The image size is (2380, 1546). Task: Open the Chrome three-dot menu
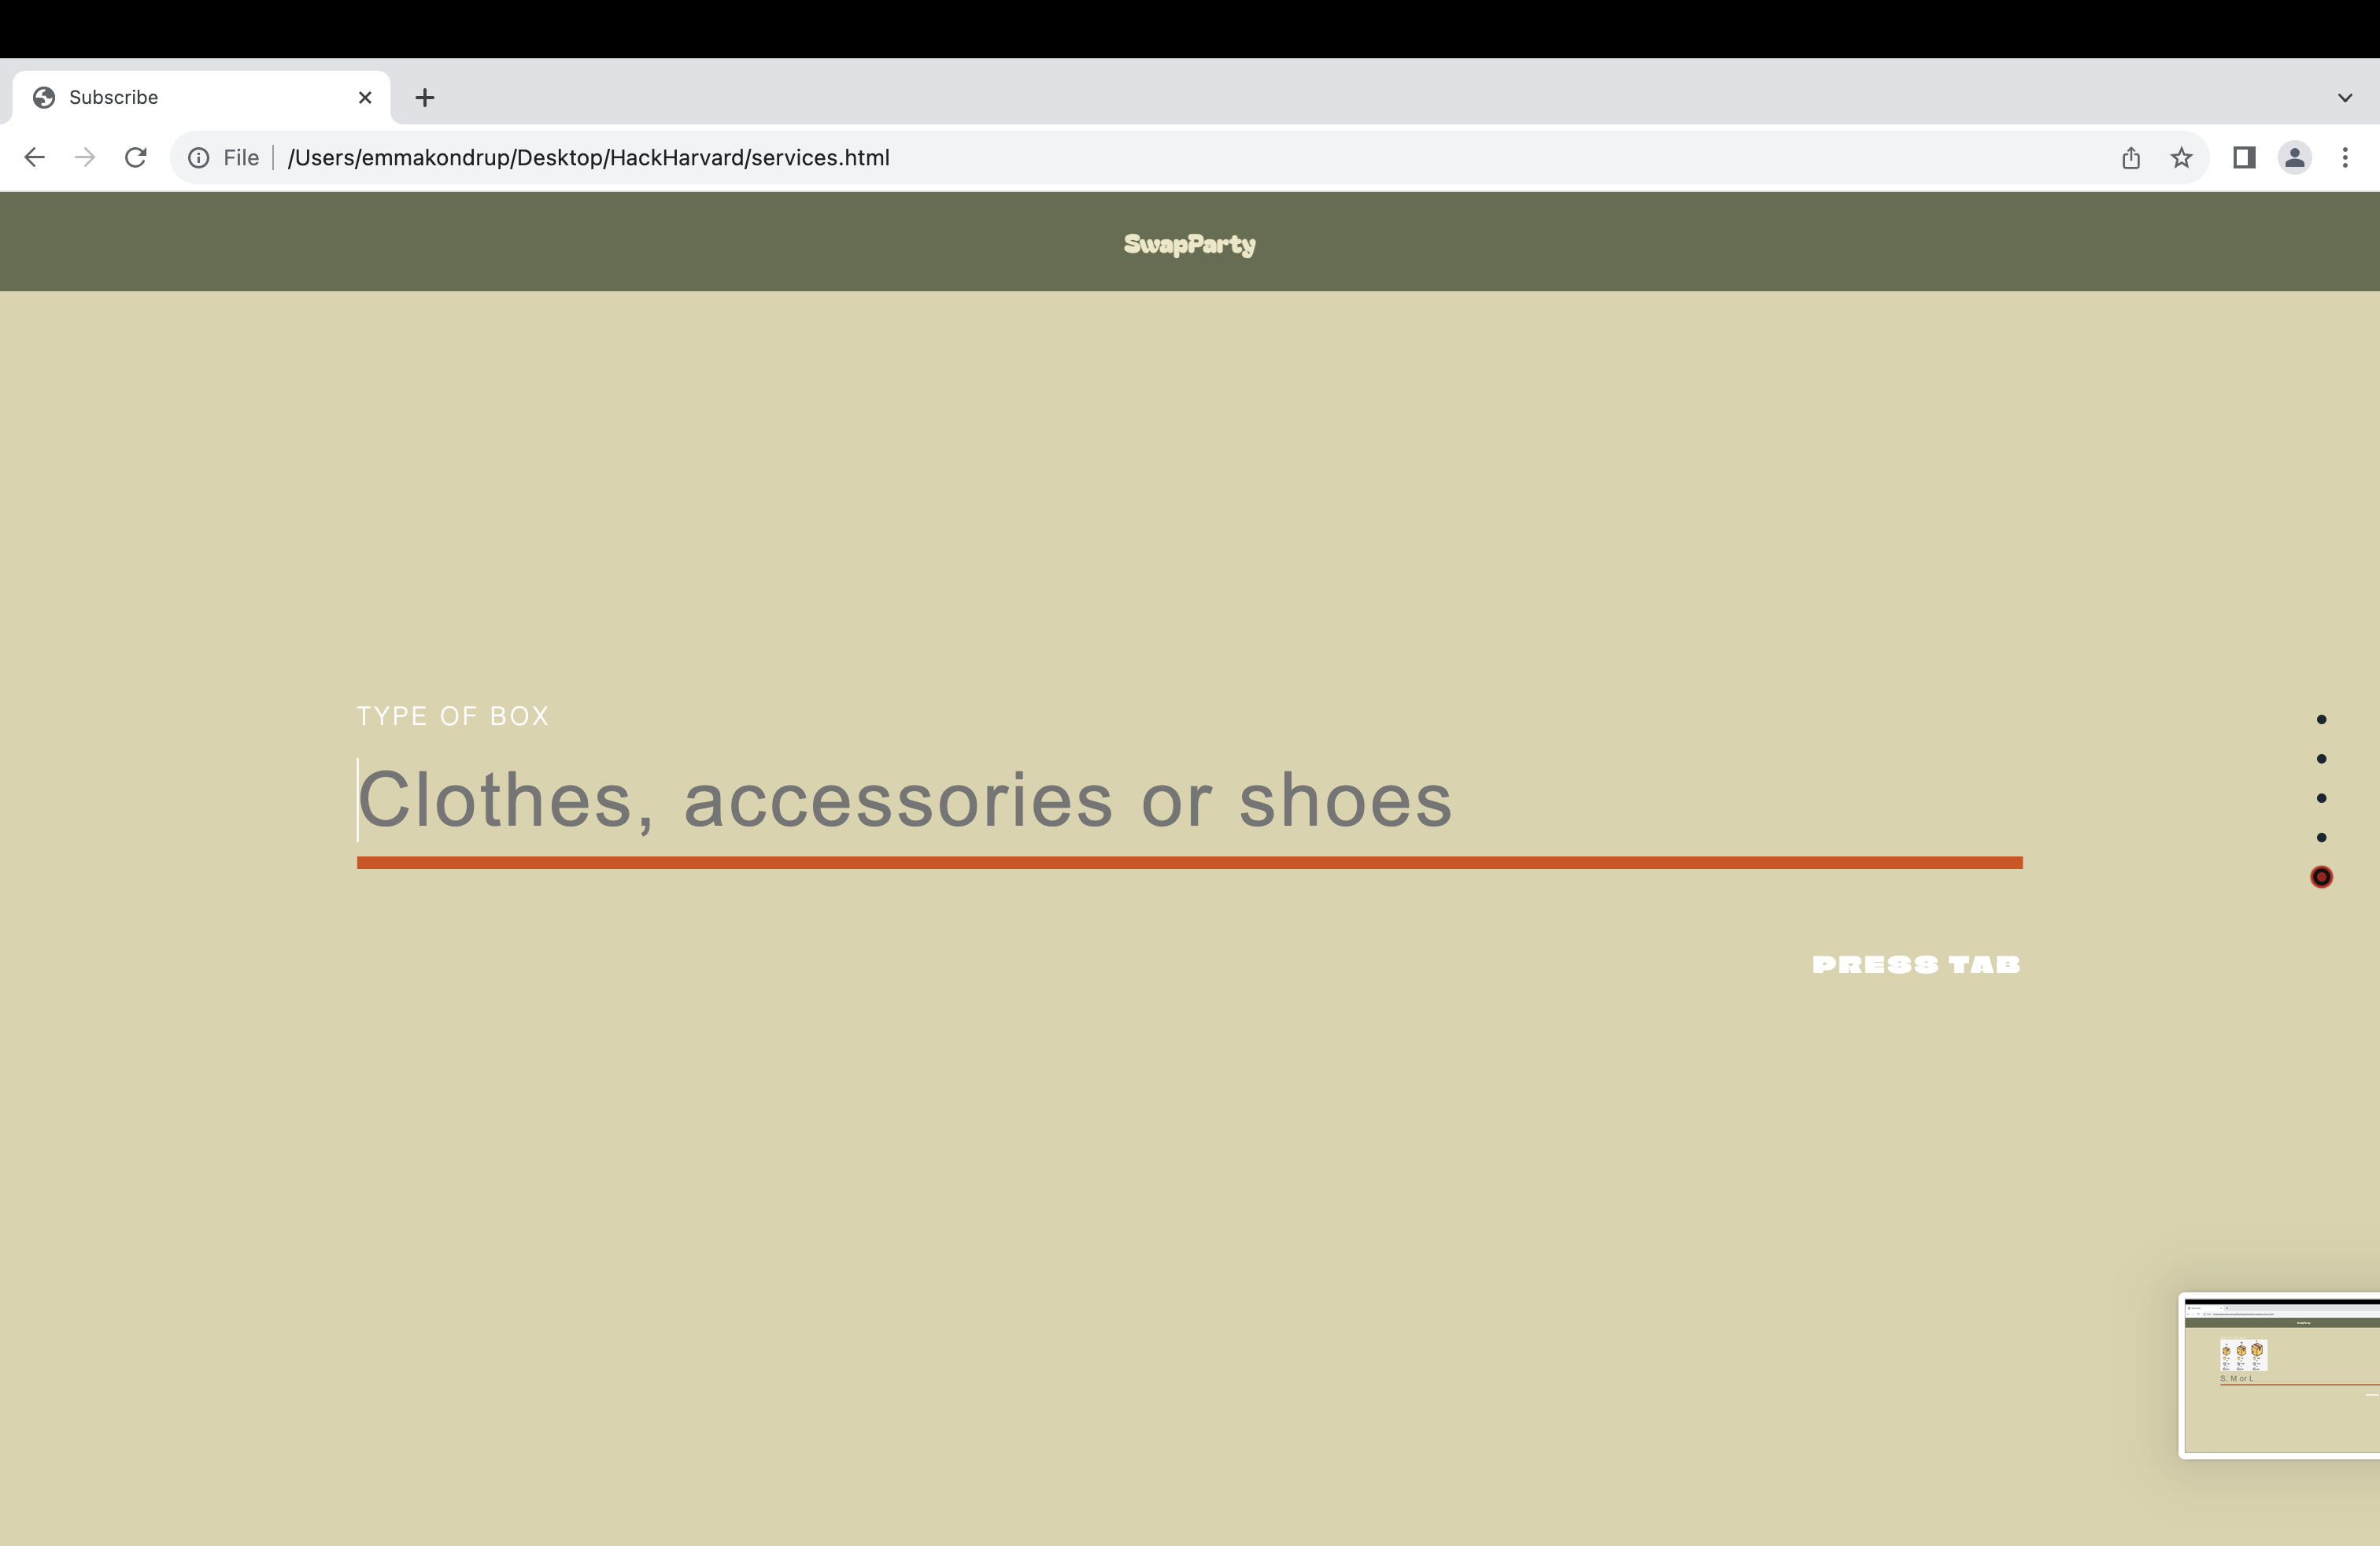pyautogui.click(x=2345, y=157)
